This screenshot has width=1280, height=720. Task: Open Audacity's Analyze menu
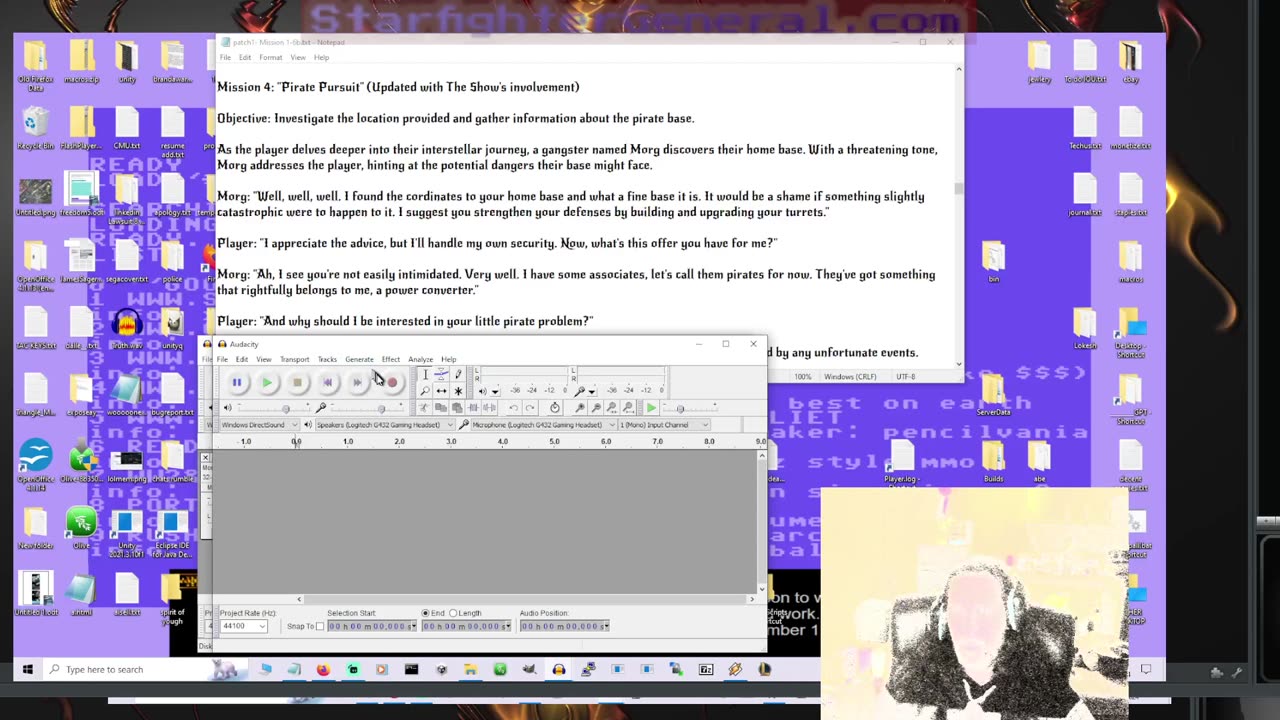coord(420,359)
